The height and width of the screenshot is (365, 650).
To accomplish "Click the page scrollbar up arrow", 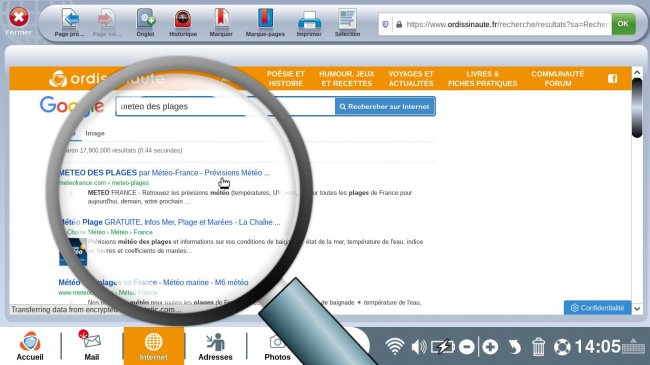I will pos(637,73).
